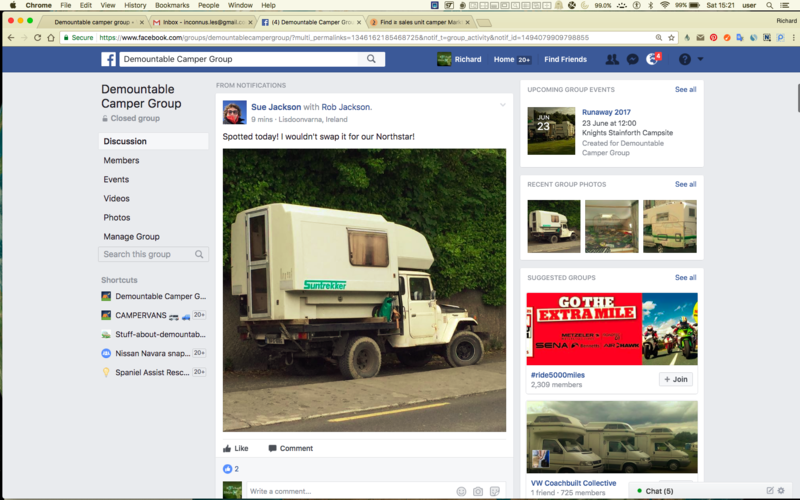
Task: Switch to the Inbox Gmail tab
Action: pyautogui.click(x=203, y=22)
